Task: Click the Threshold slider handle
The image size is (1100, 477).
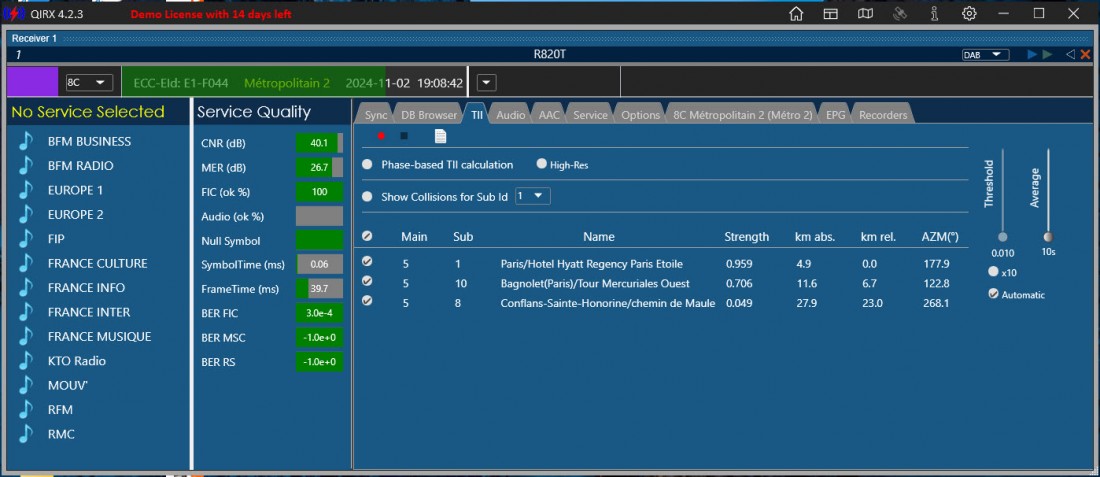Action: tap(1002, 237)
